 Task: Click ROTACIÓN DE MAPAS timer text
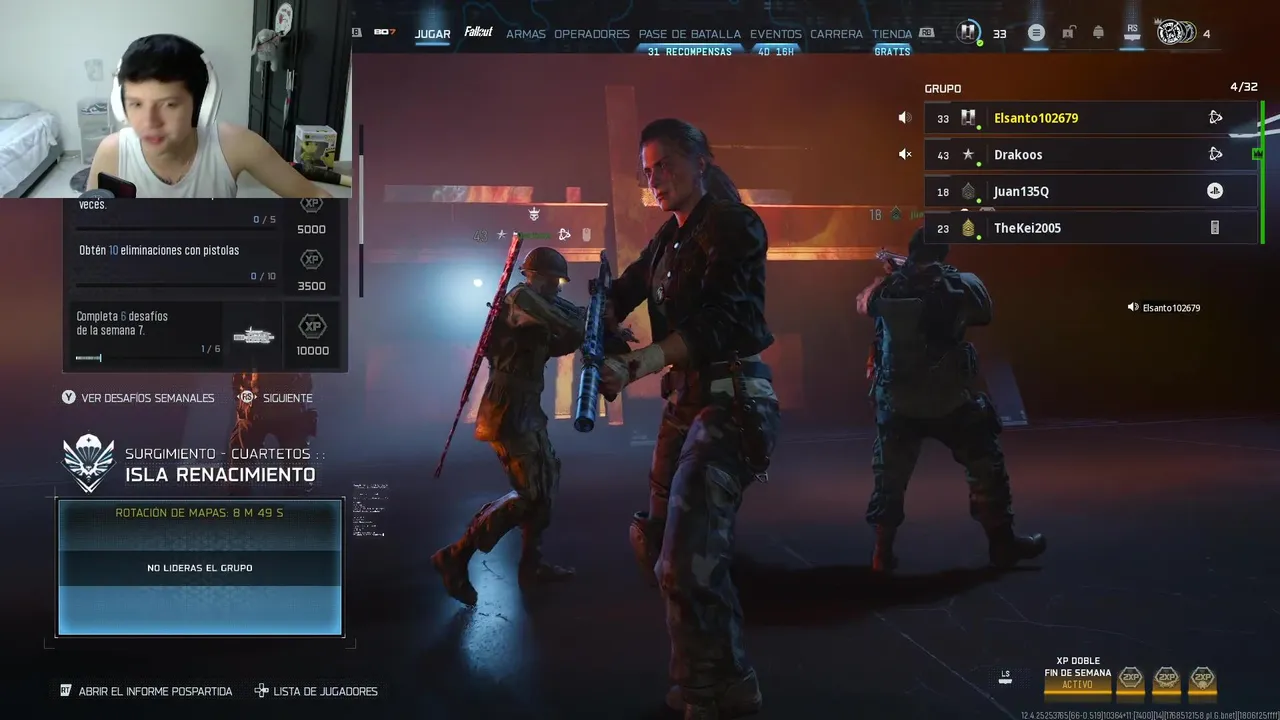[199, 513]
